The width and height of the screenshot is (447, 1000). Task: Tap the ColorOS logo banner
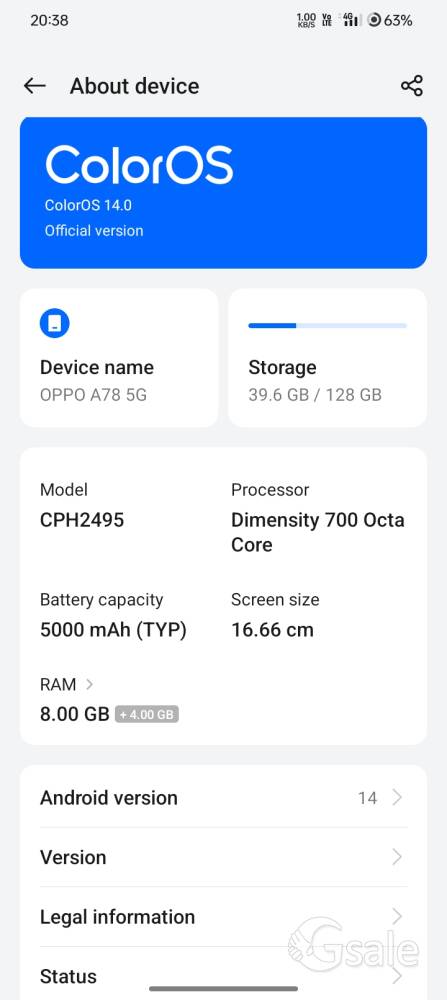[x=223, y=193]
